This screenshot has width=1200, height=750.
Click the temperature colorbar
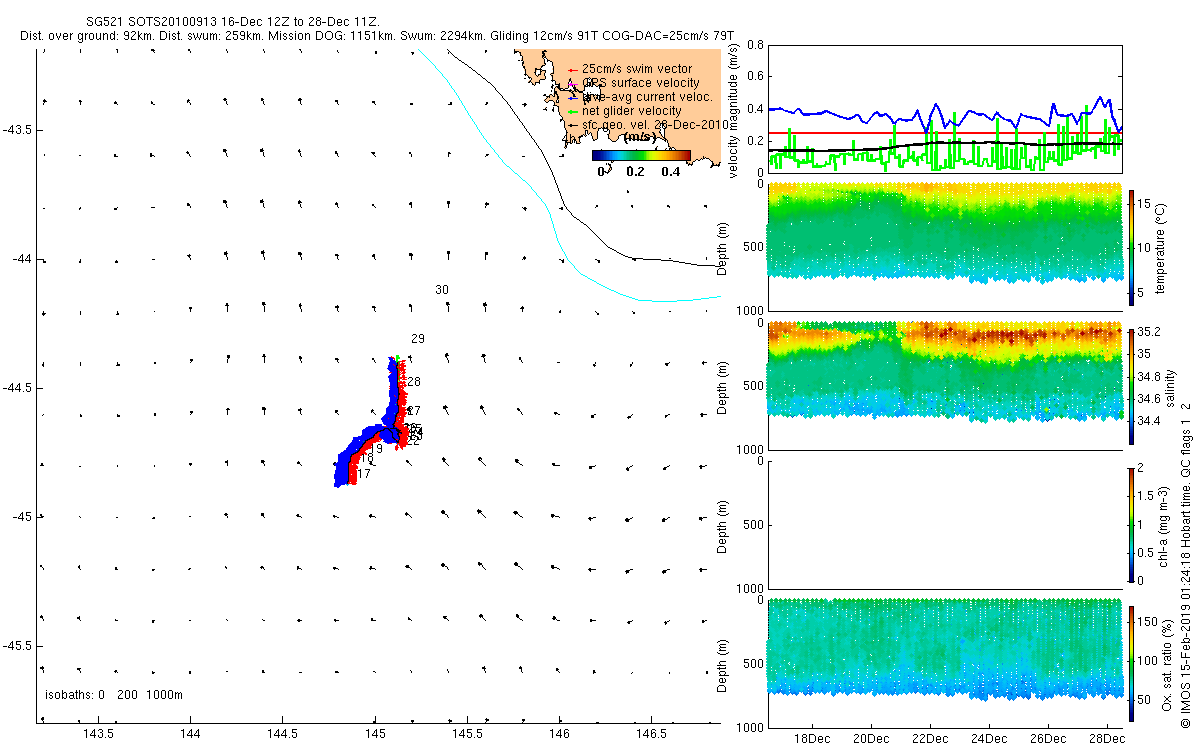pyautogui.click(x=1131, y=247)
